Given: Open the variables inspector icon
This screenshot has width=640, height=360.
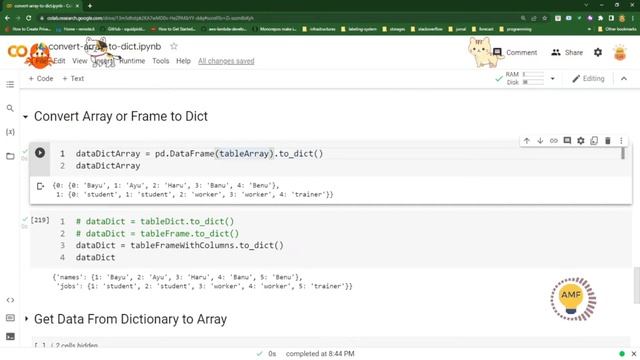Looking at the screenshot, I should (x=10, y=132).
